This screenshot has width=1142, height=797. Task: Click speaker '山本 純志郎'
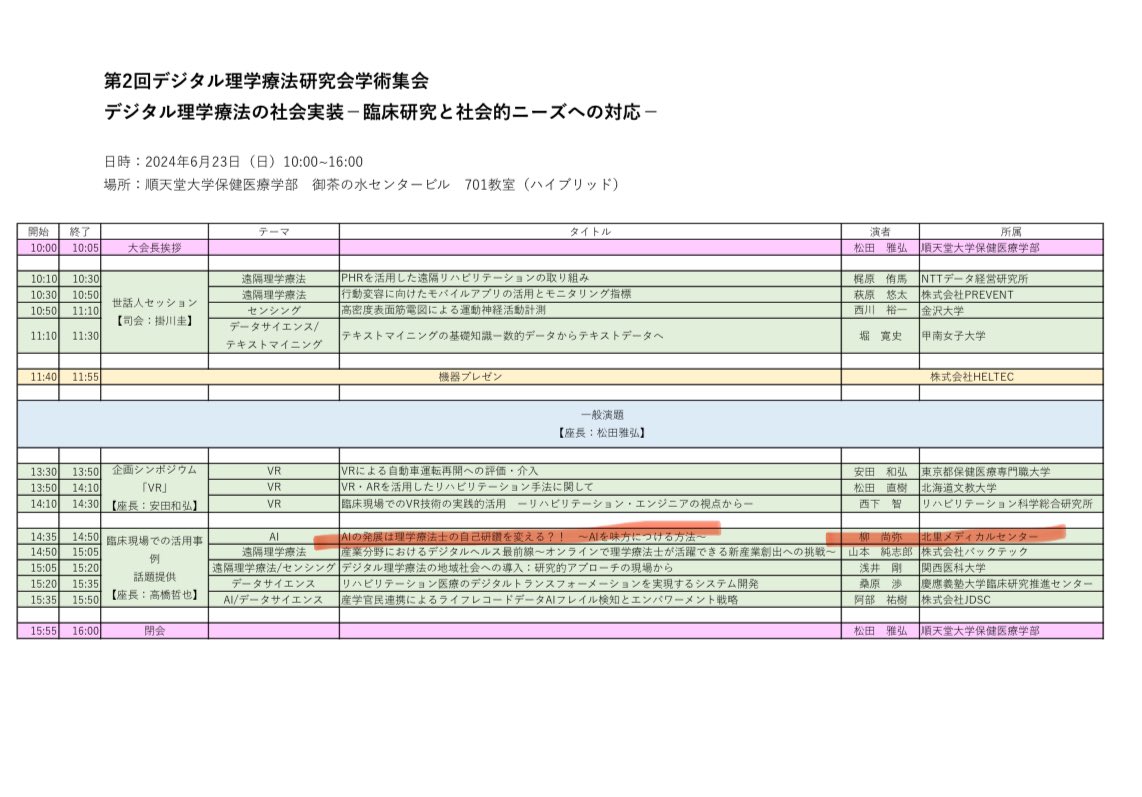tap(880, 552)
